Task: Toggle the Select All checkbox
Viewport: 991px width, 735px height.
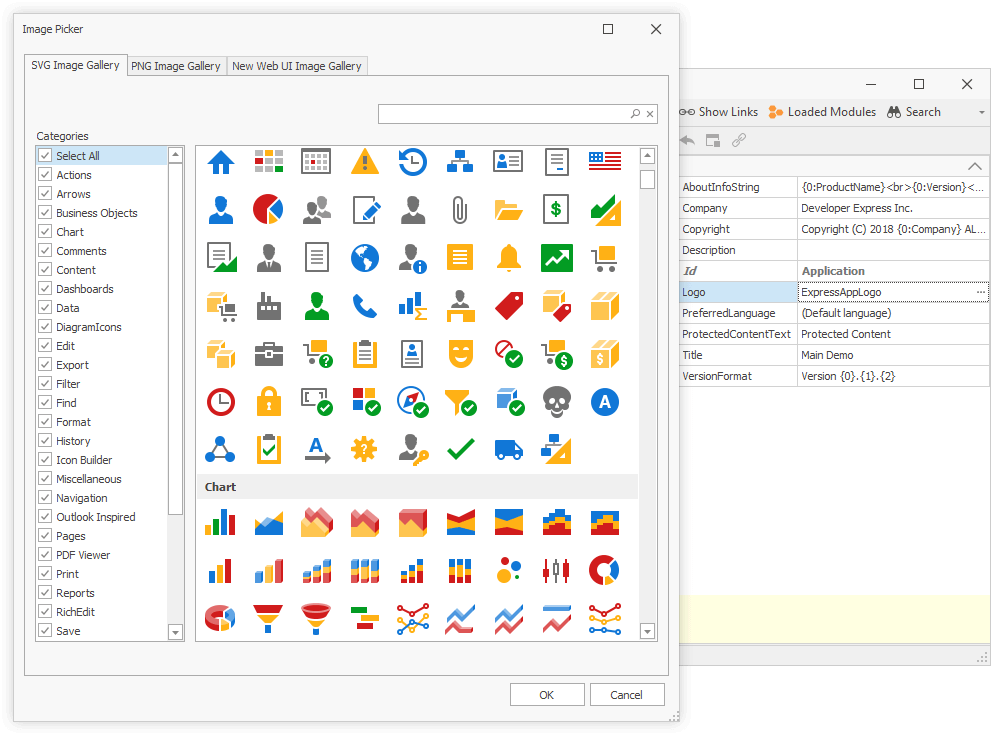Action: point(45,156)
